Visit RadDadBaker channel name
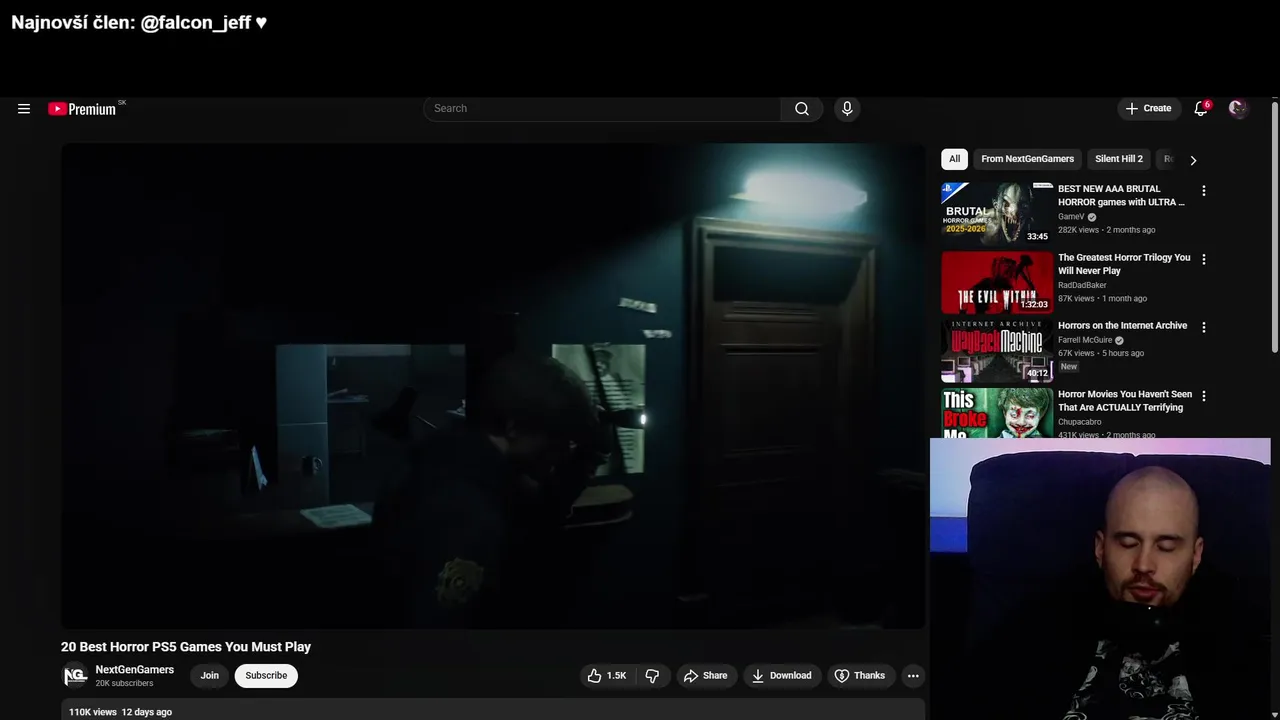This screenshot has height=720, width=1280. pyautogui.click(x=1082, y=285)
